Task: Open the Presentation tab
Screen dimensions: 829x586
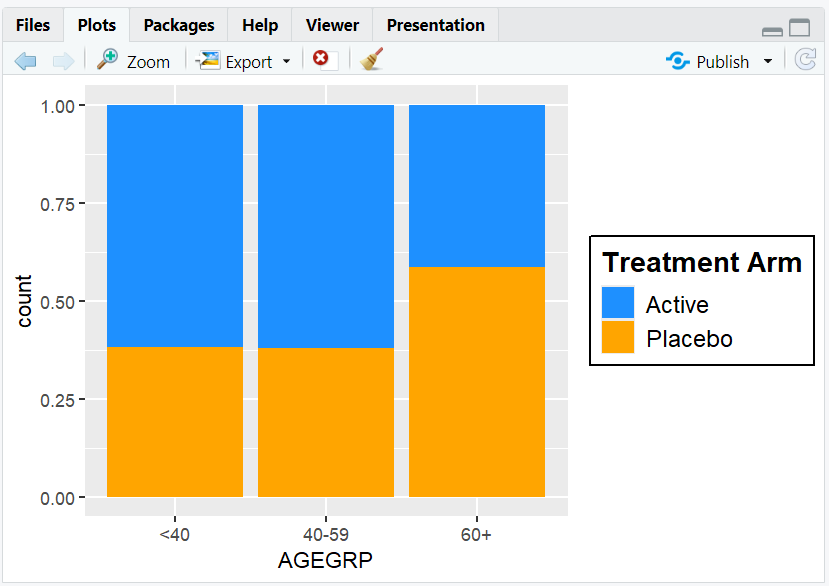Action: 435,24
